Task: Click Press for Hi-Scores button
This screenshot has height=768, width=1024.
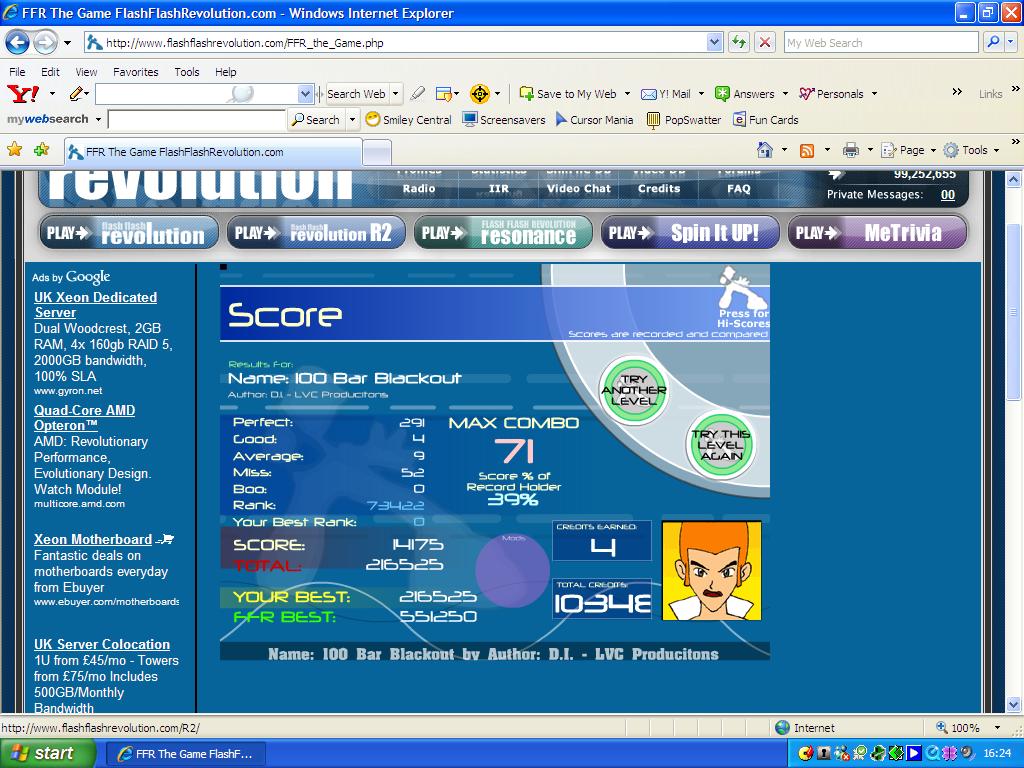Action: (x=743, y=297)
